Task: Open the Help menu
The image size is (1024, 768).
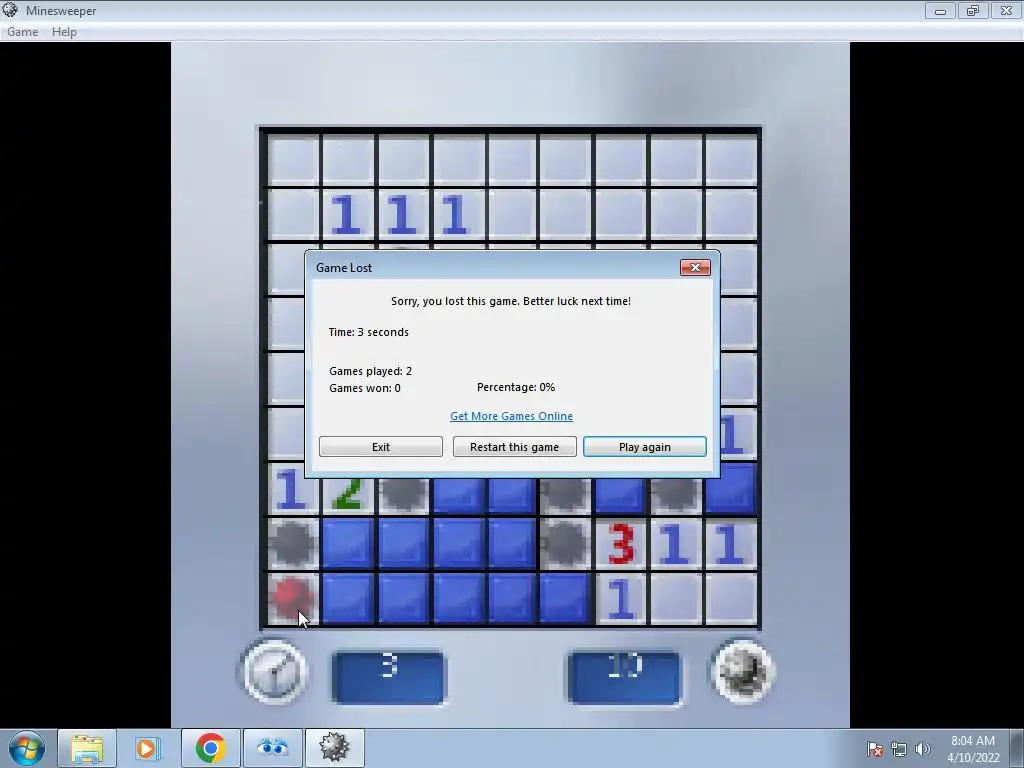Action: [x=64, y=31]
